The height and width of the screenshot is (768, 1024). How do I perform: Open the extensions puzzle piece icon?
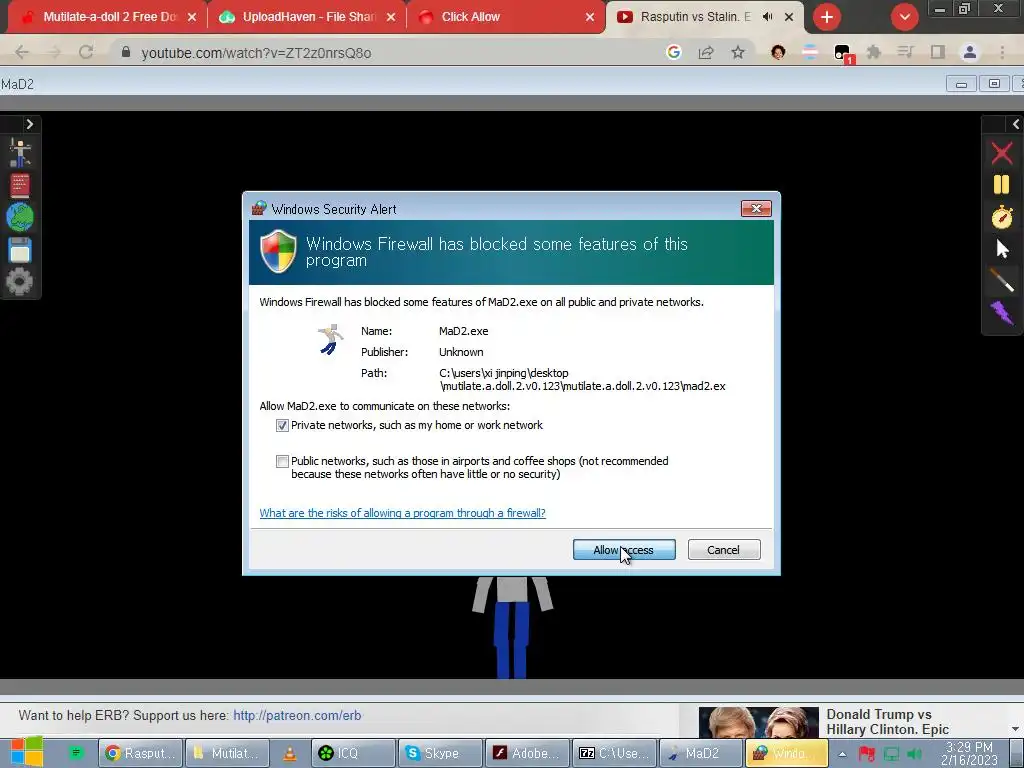tap(874, 52)
